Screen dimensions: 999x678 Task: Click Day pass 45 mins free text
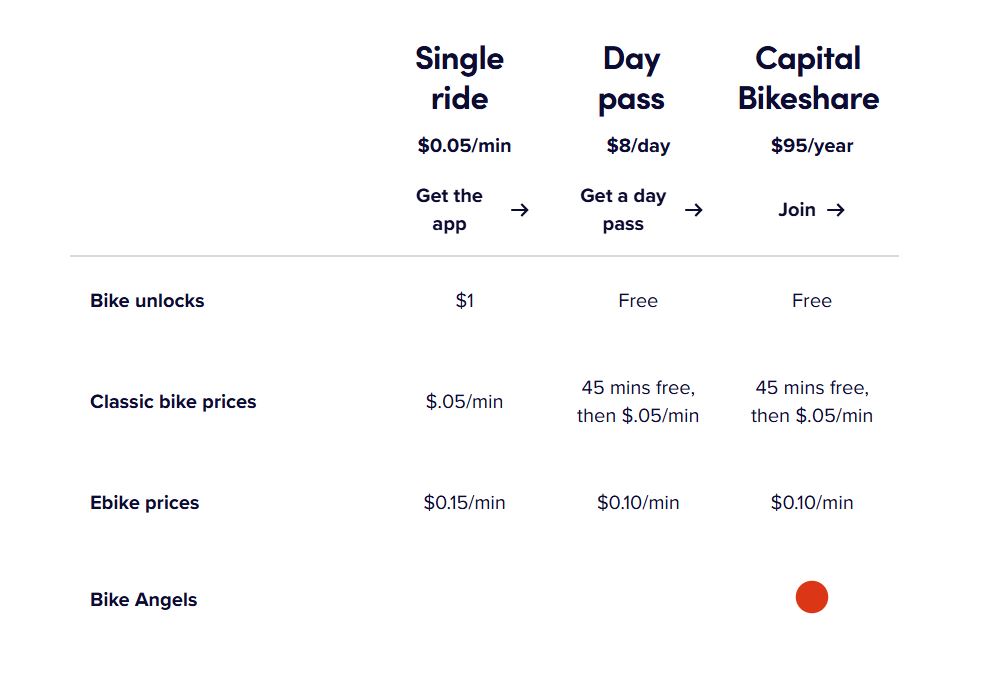coord(638,387)
